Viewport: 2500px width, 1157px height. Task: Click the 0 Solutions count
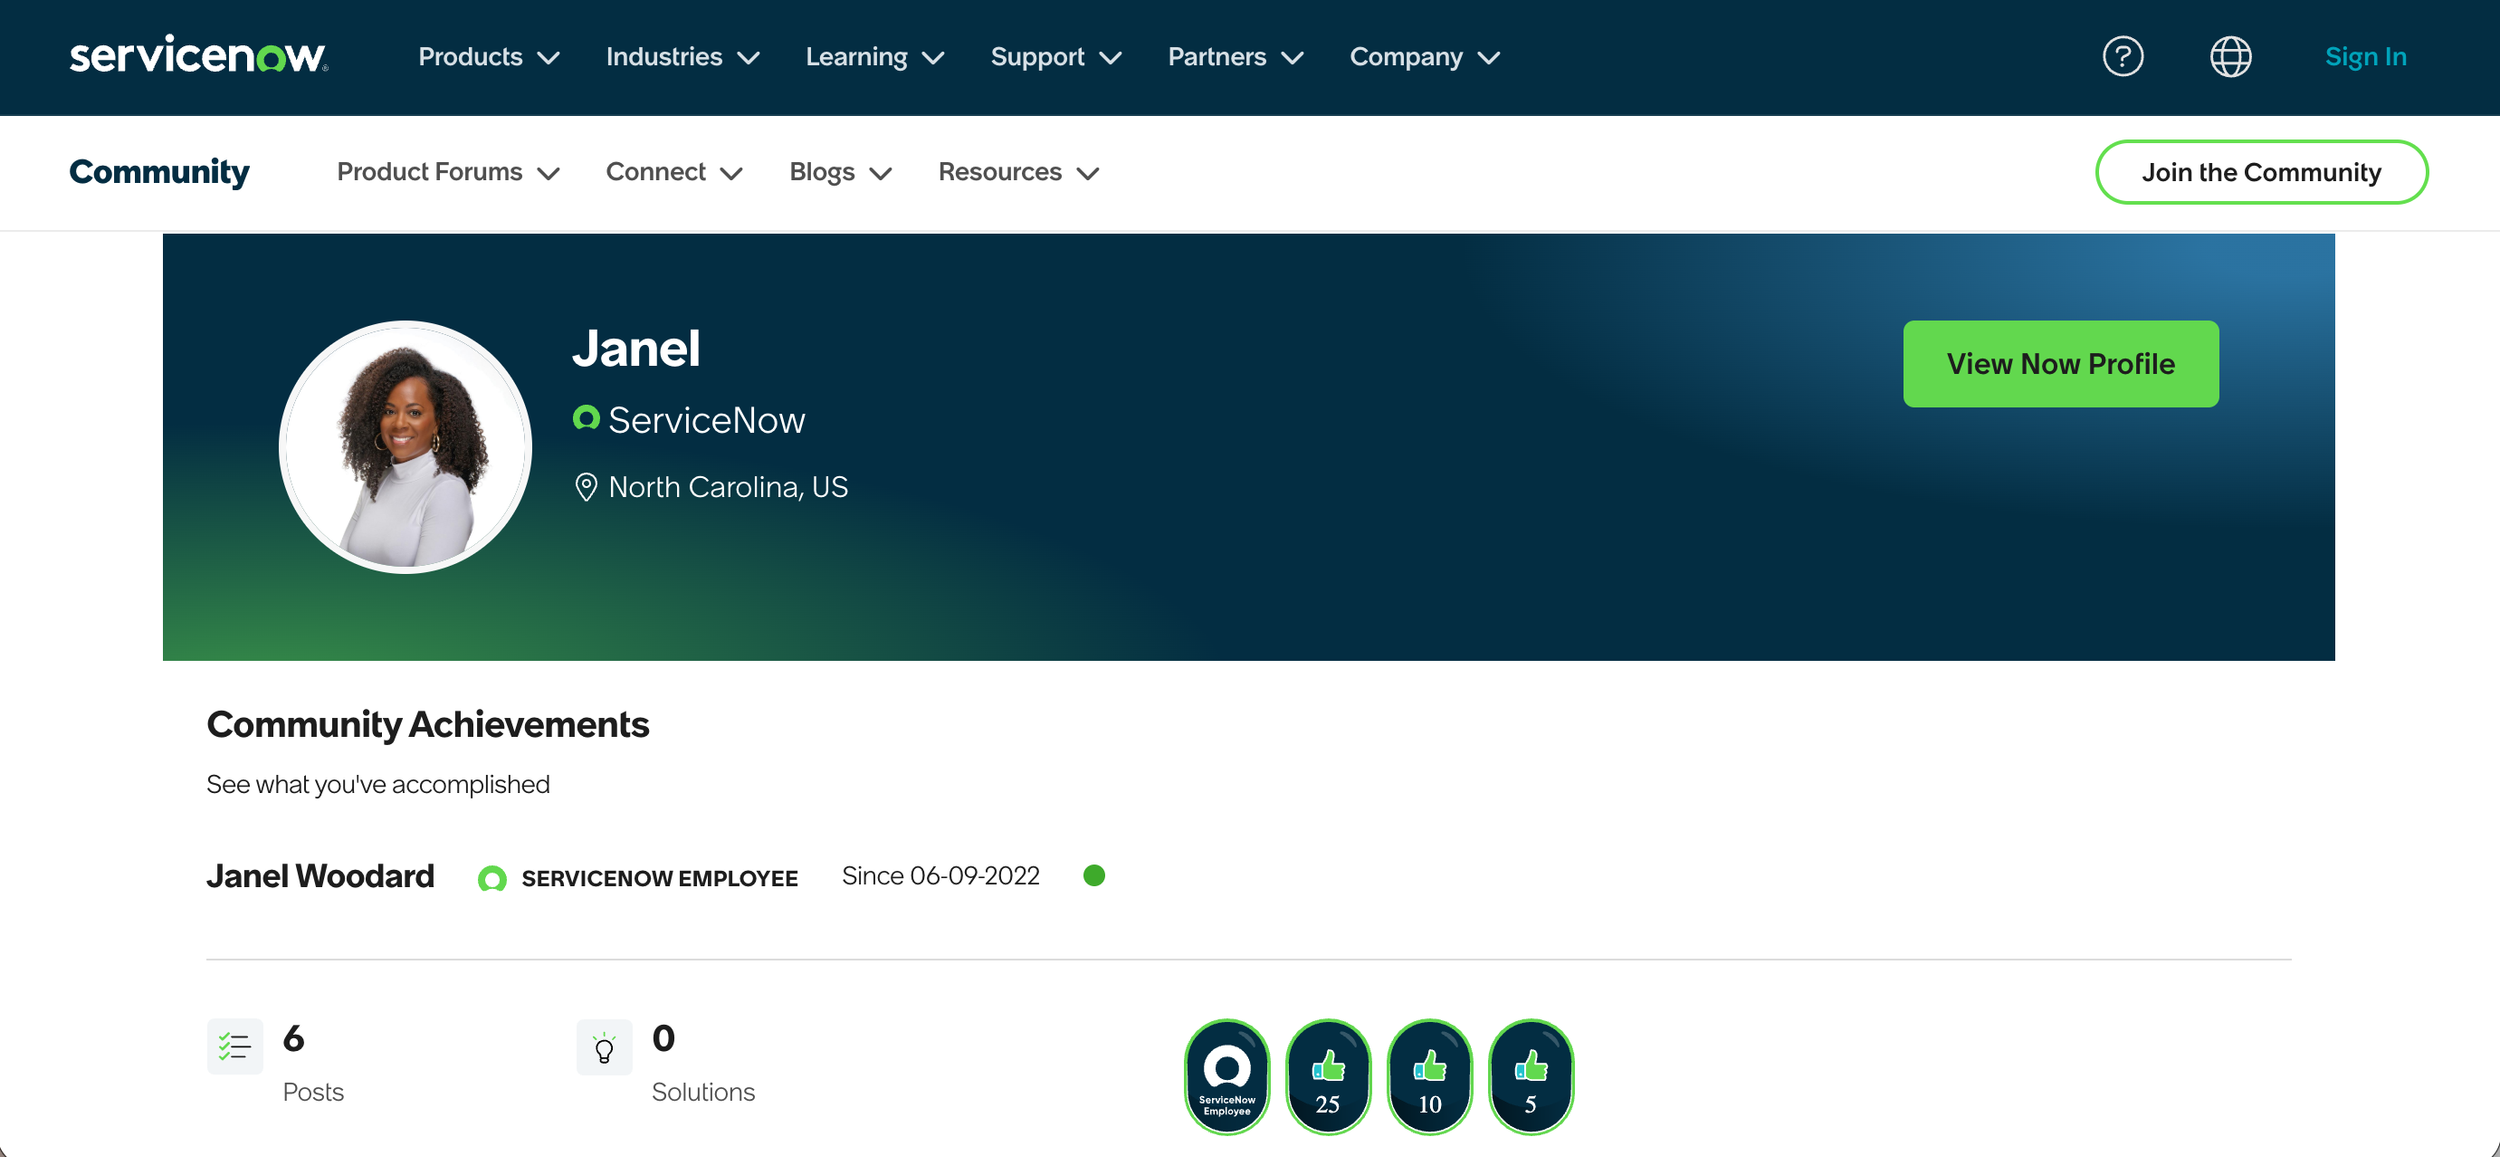coord(663,1039)
